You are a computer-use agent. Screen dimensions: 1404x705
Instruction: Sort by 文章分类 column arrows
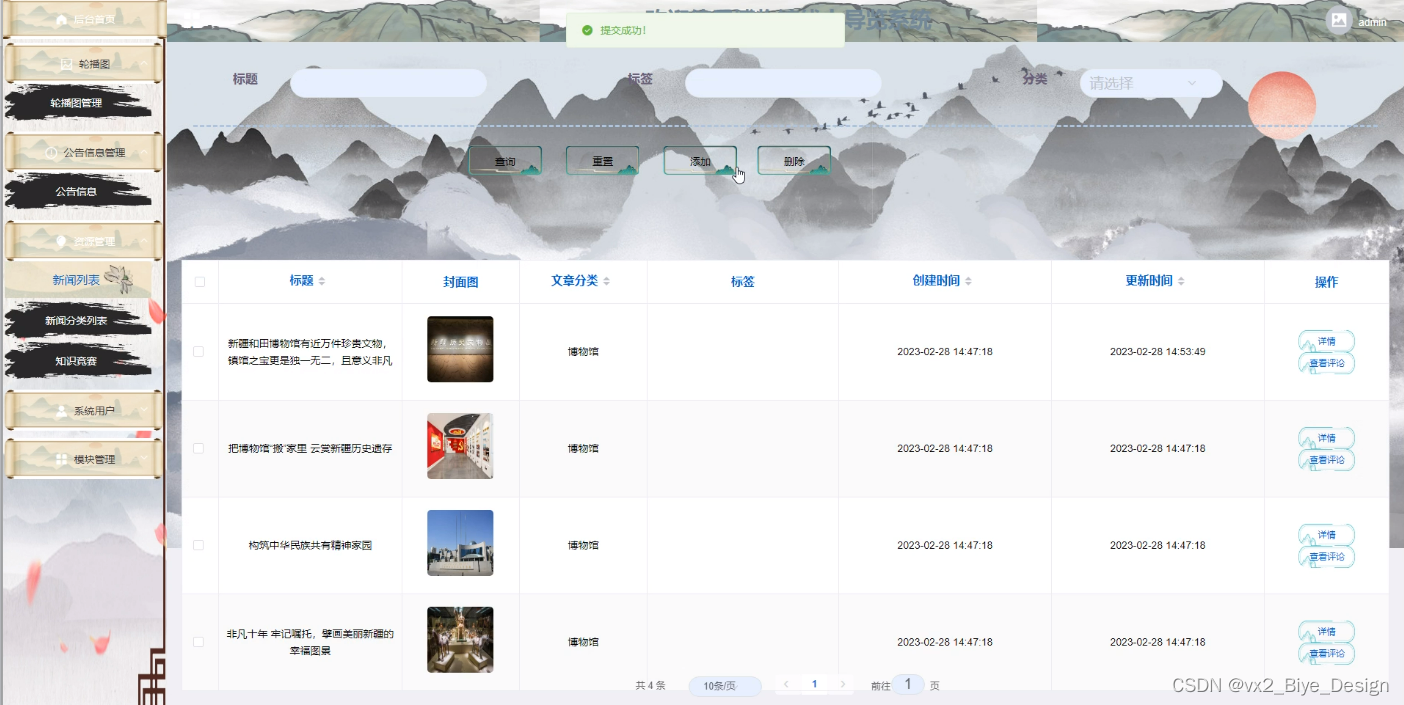(x=606, y=282)
